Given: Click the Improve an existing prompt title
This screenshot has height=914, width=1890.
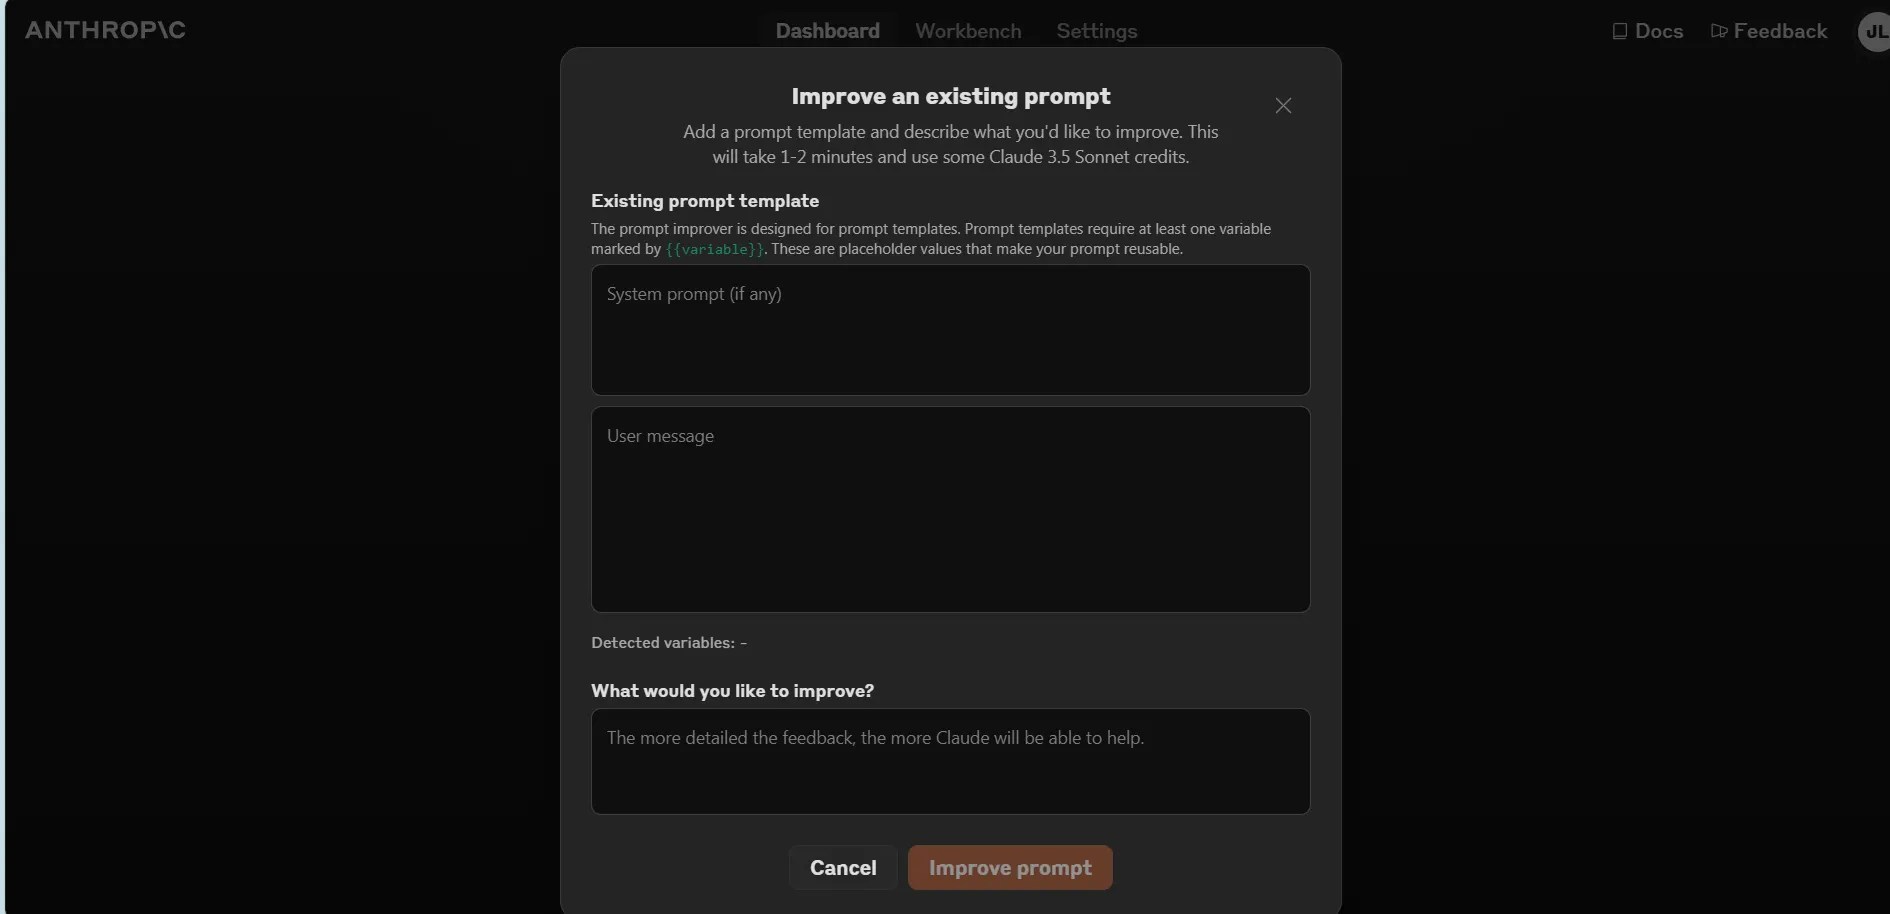Looking at the screenshot, I should click(x=950, y=96).
